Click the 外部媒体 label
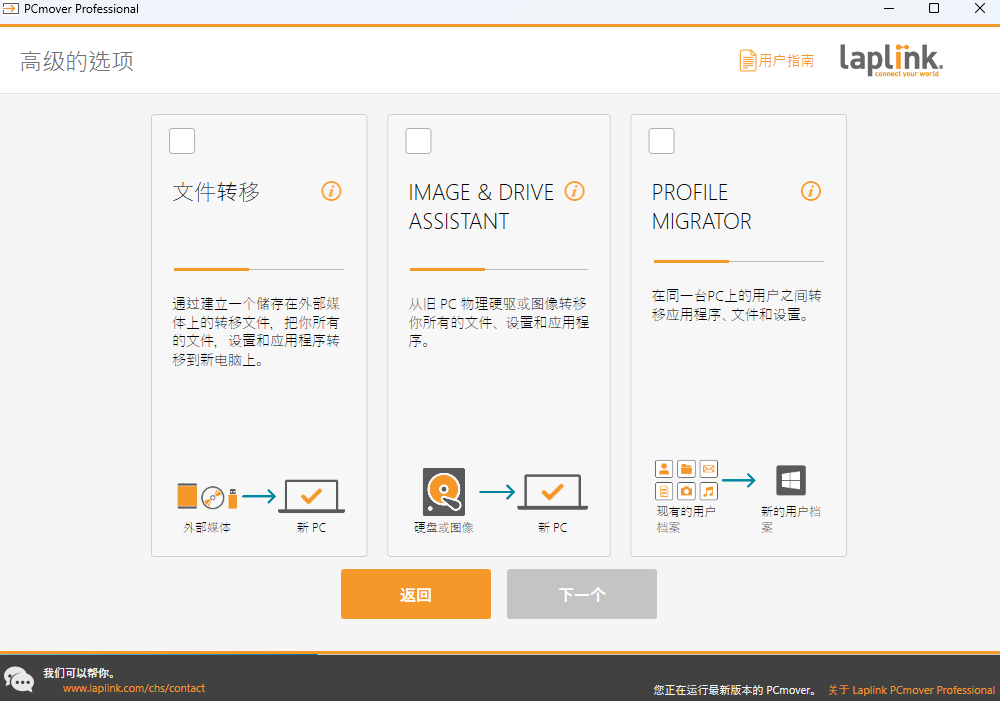Screen dimensions: 1000x701 [x=207, y=528]
